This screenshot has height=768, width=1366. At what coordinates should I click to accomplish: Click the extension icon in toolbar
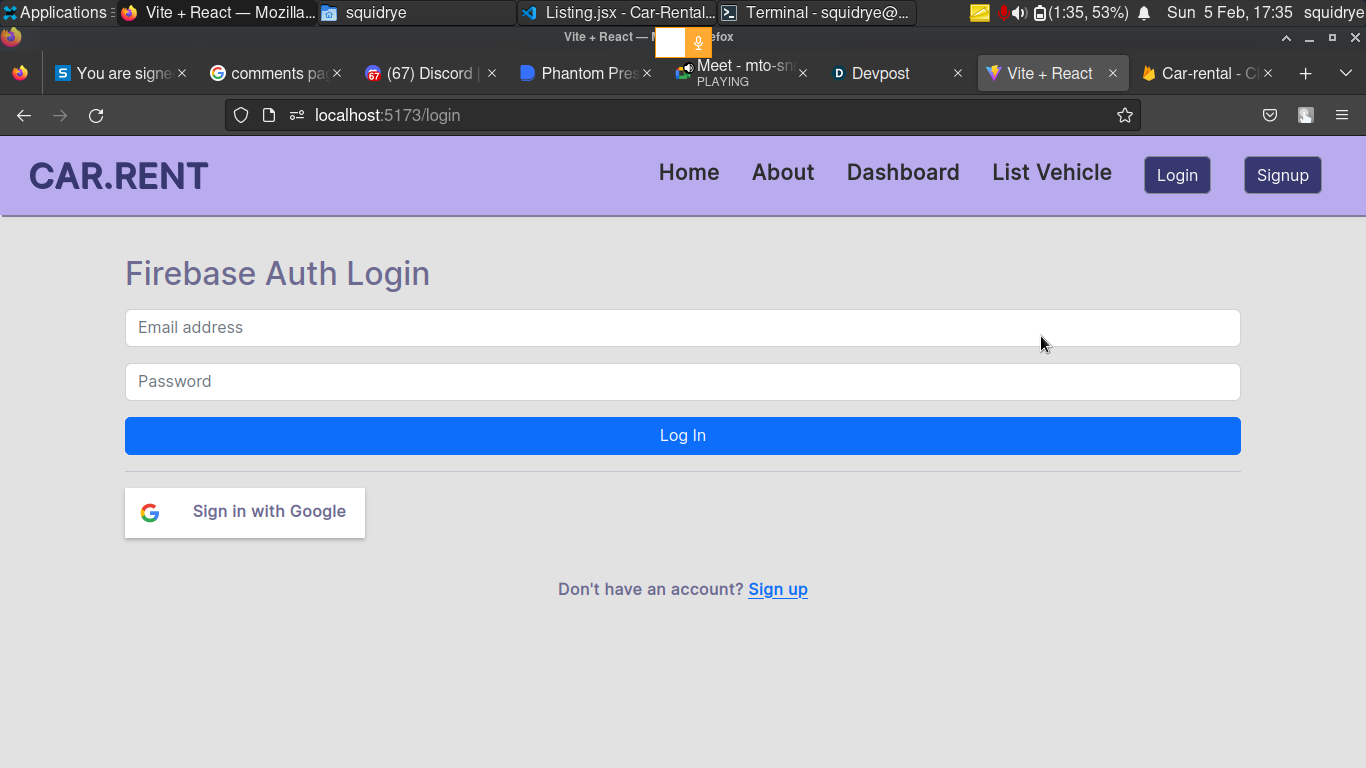(x=1306, y=115)
